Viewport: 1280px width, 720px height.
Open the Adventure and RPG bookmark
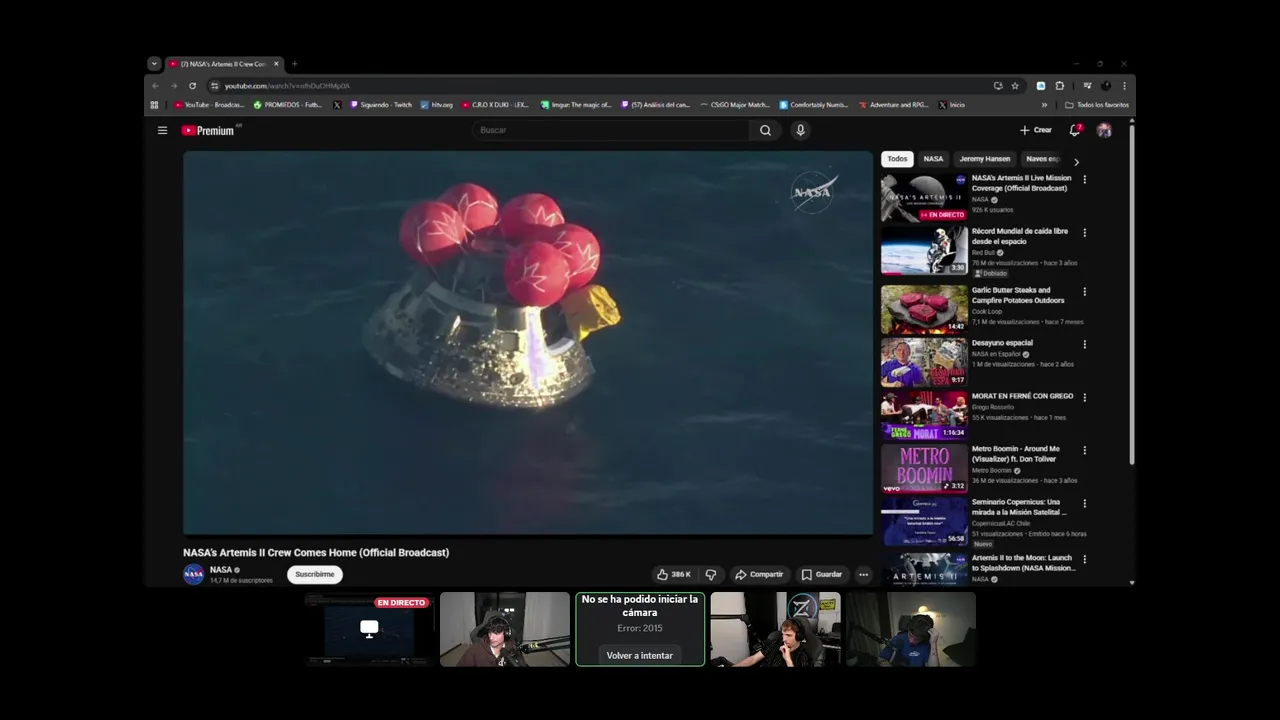coord(892,105)
